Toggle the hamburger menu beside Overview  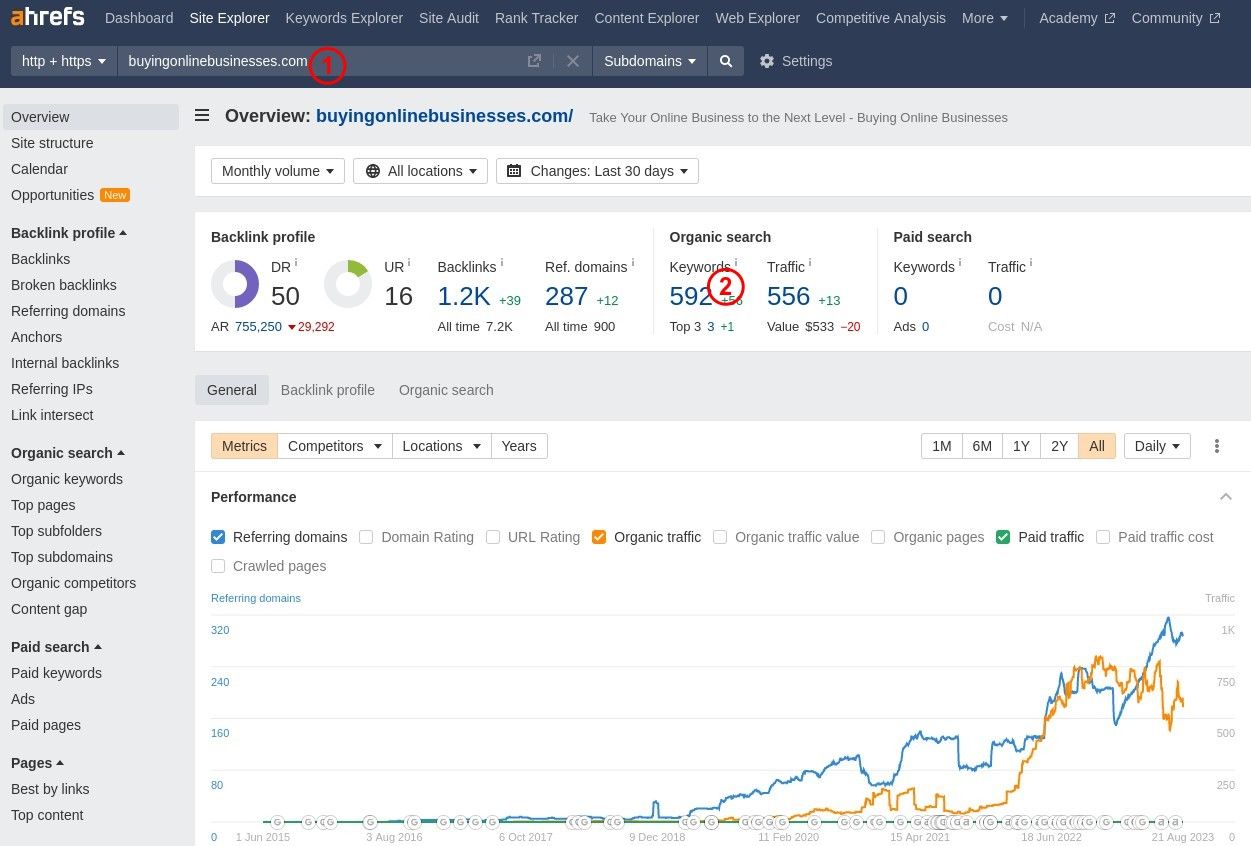[202, 116]
